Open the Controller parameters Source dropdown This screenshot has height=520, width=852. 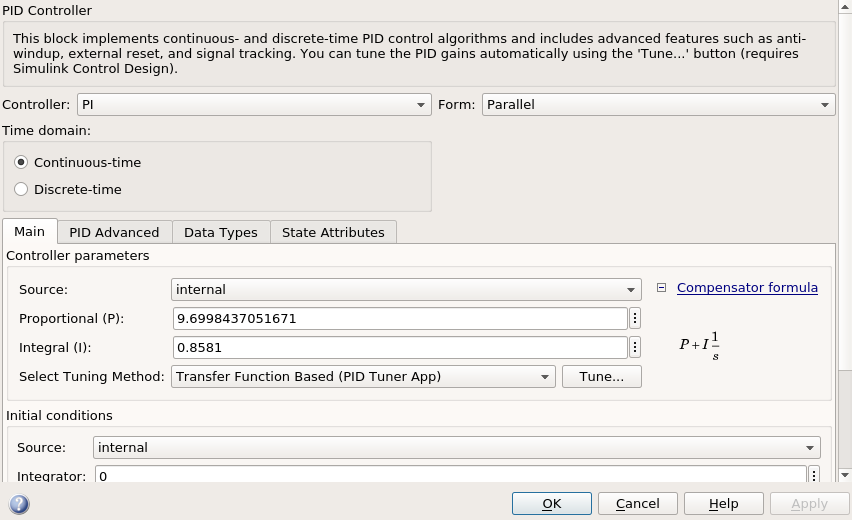tap(406, 290)
